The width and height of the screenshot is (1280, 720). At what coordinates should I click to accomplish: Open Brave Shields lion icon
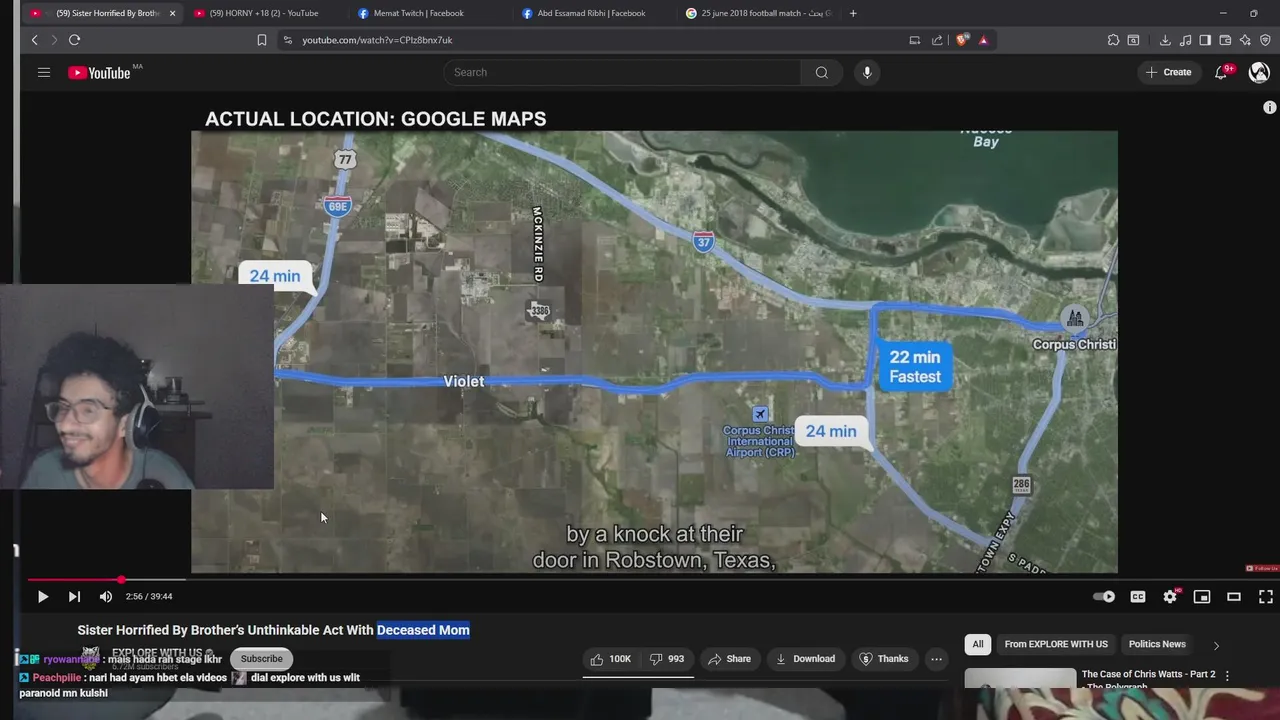962,40
